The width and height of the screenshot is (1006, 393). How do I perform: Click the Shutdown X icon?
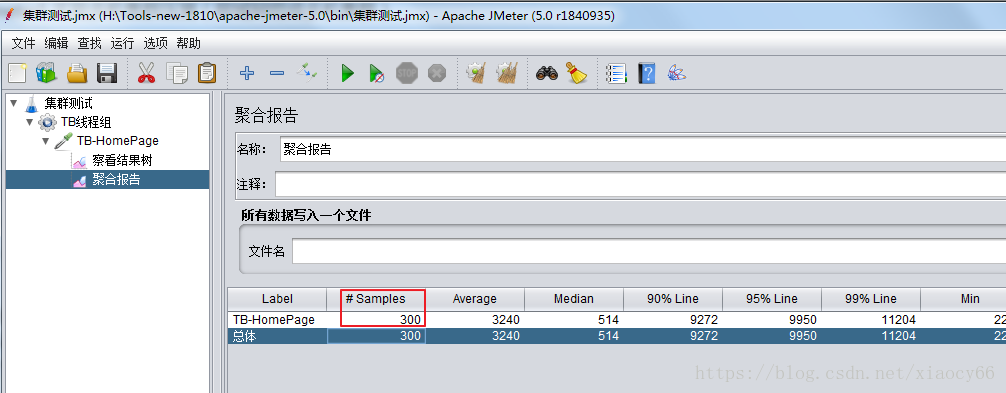[x=437, y=73]
